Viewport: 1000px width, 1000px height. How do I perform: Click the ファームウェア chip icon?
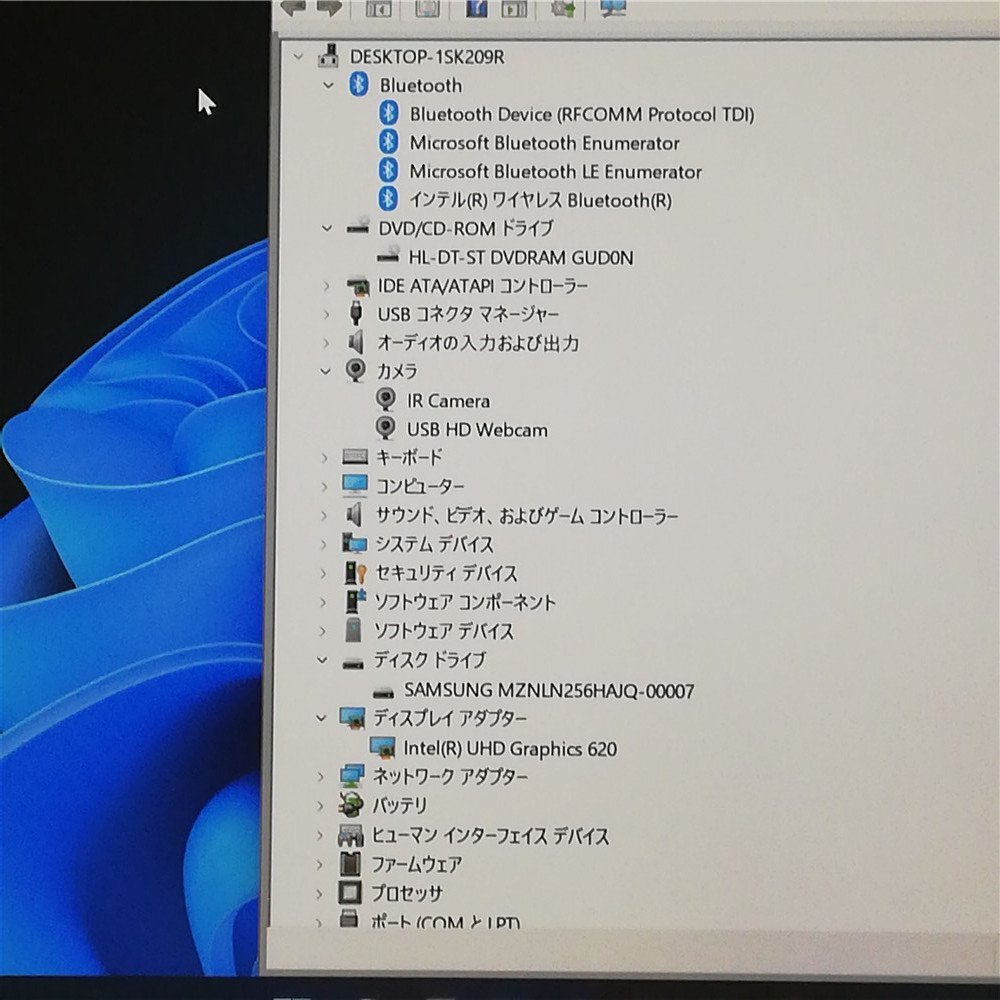349,864
